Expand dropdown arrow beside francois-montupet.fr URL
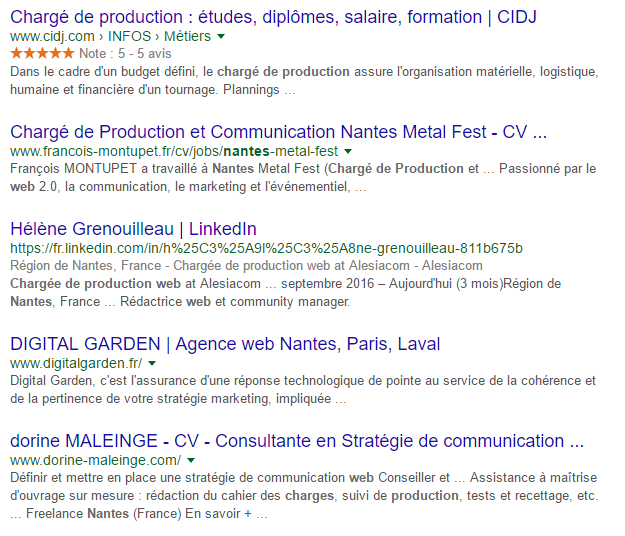 click(348, 151)
